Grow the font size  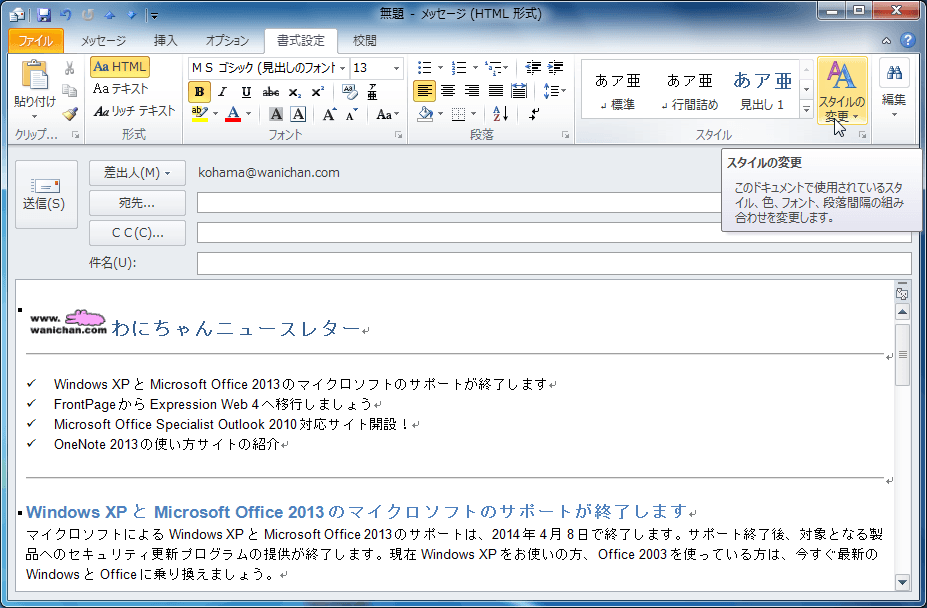pos(329,114)
